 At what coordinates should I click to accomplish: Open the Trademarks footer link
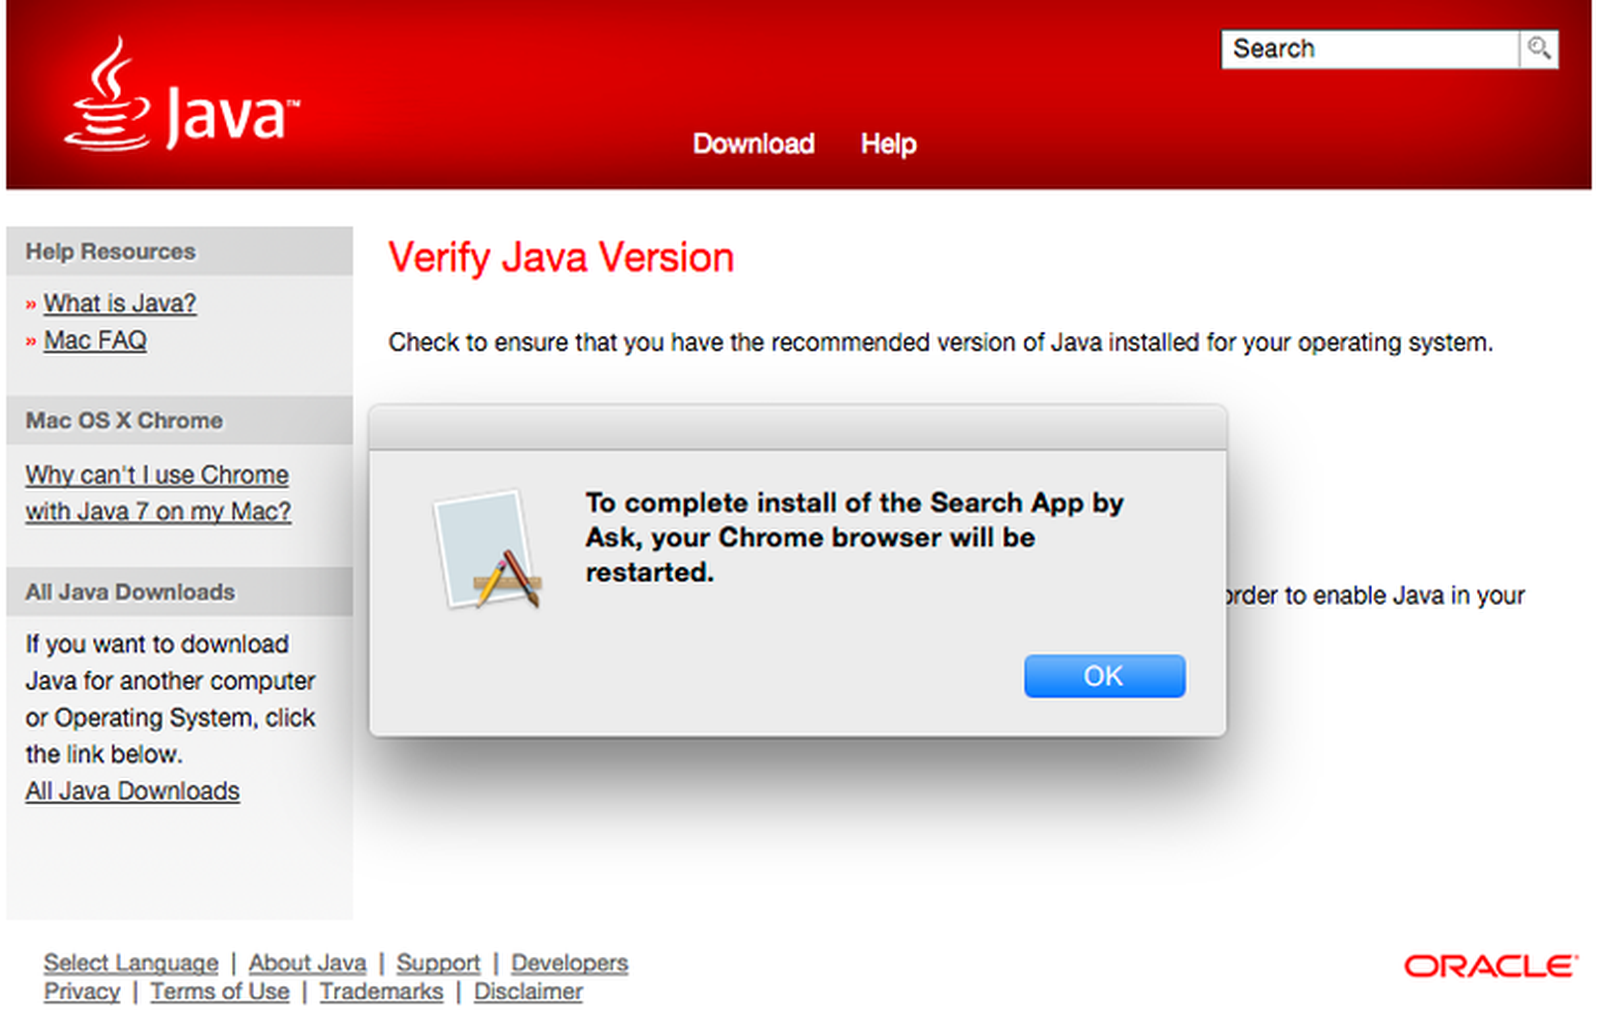(381, 992)
